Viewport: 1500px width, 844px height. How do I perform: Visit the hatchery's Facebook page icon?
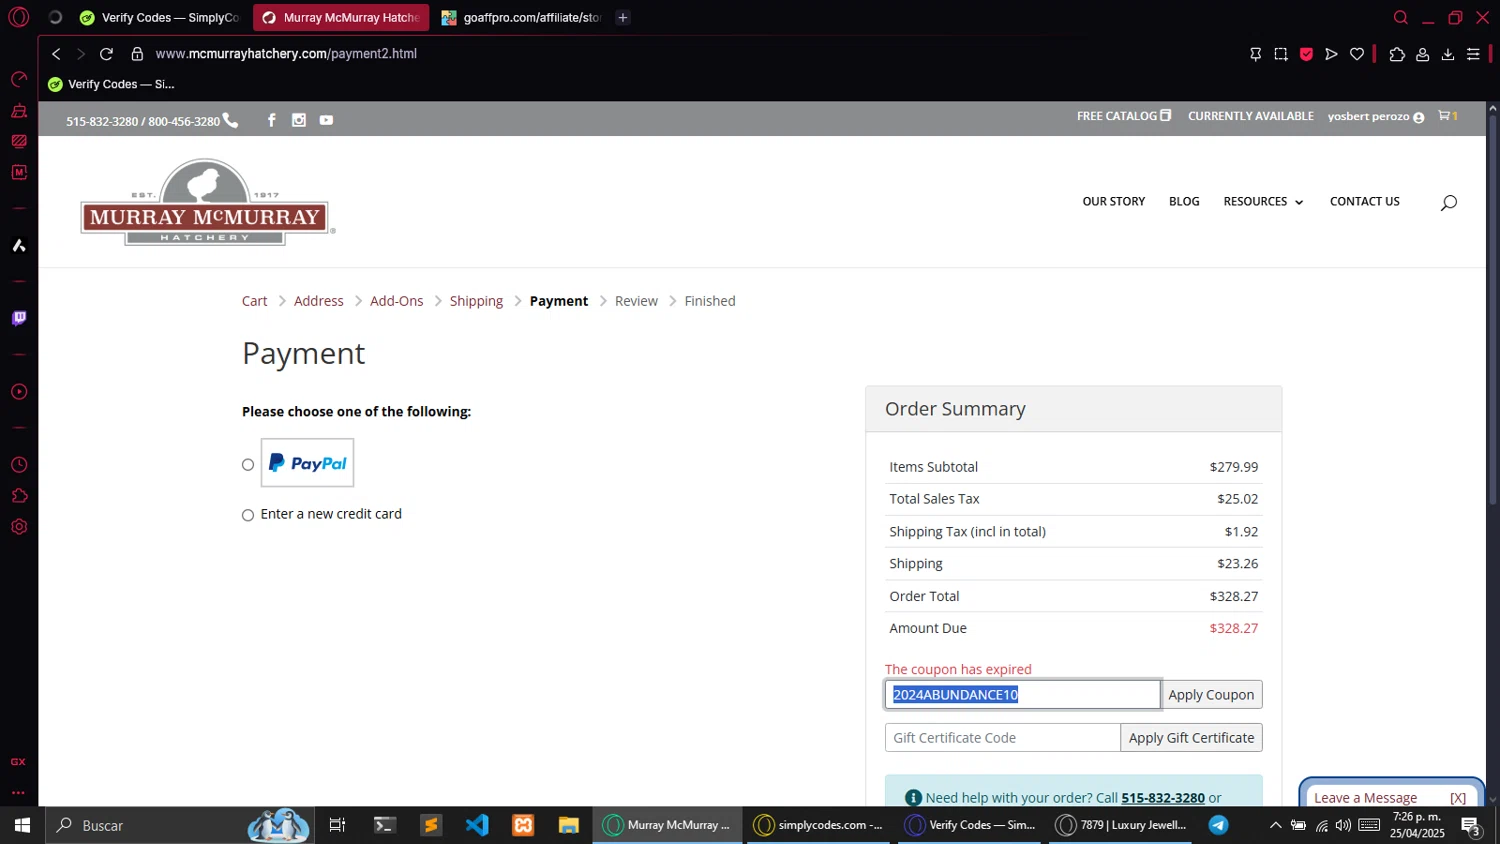271,120
